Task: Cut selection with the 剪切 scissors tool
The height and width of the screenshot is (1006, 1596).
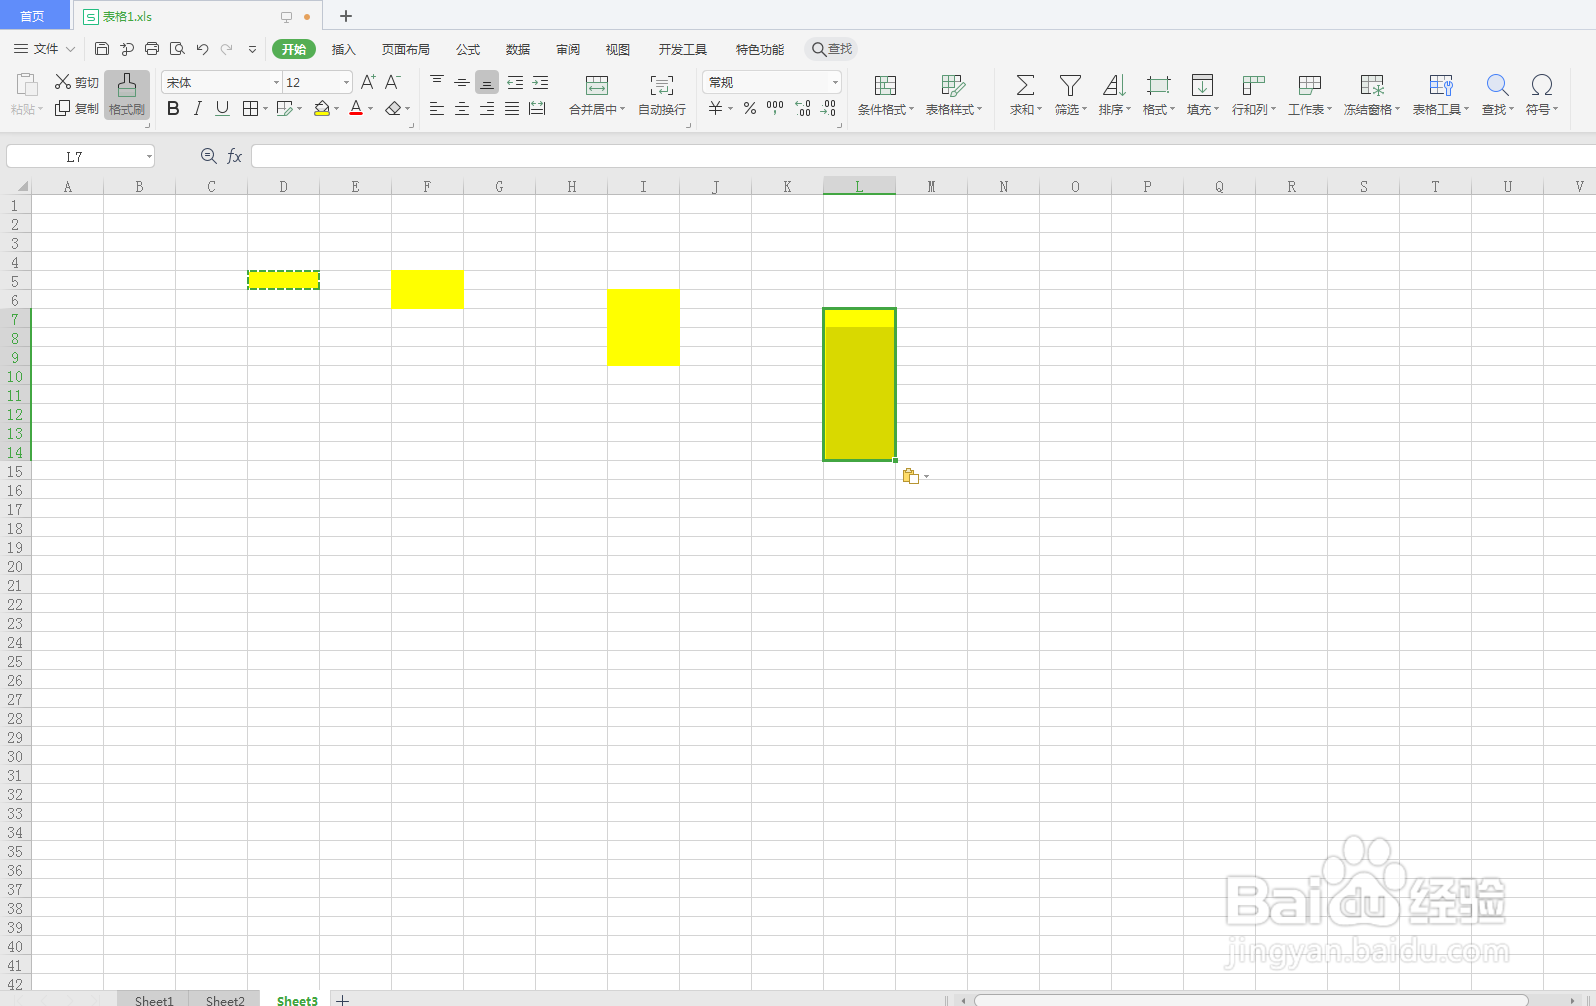Action: click(77, 82)
